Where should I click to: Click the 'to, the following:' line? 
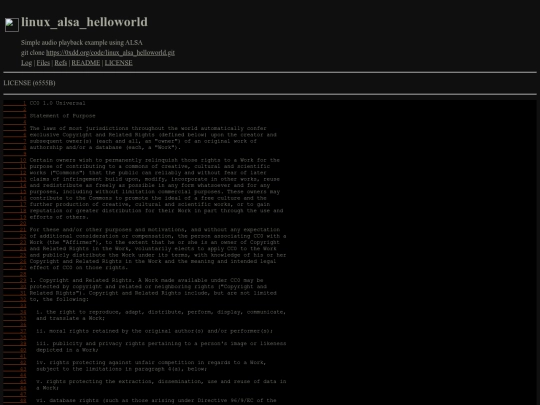[59, 299]
